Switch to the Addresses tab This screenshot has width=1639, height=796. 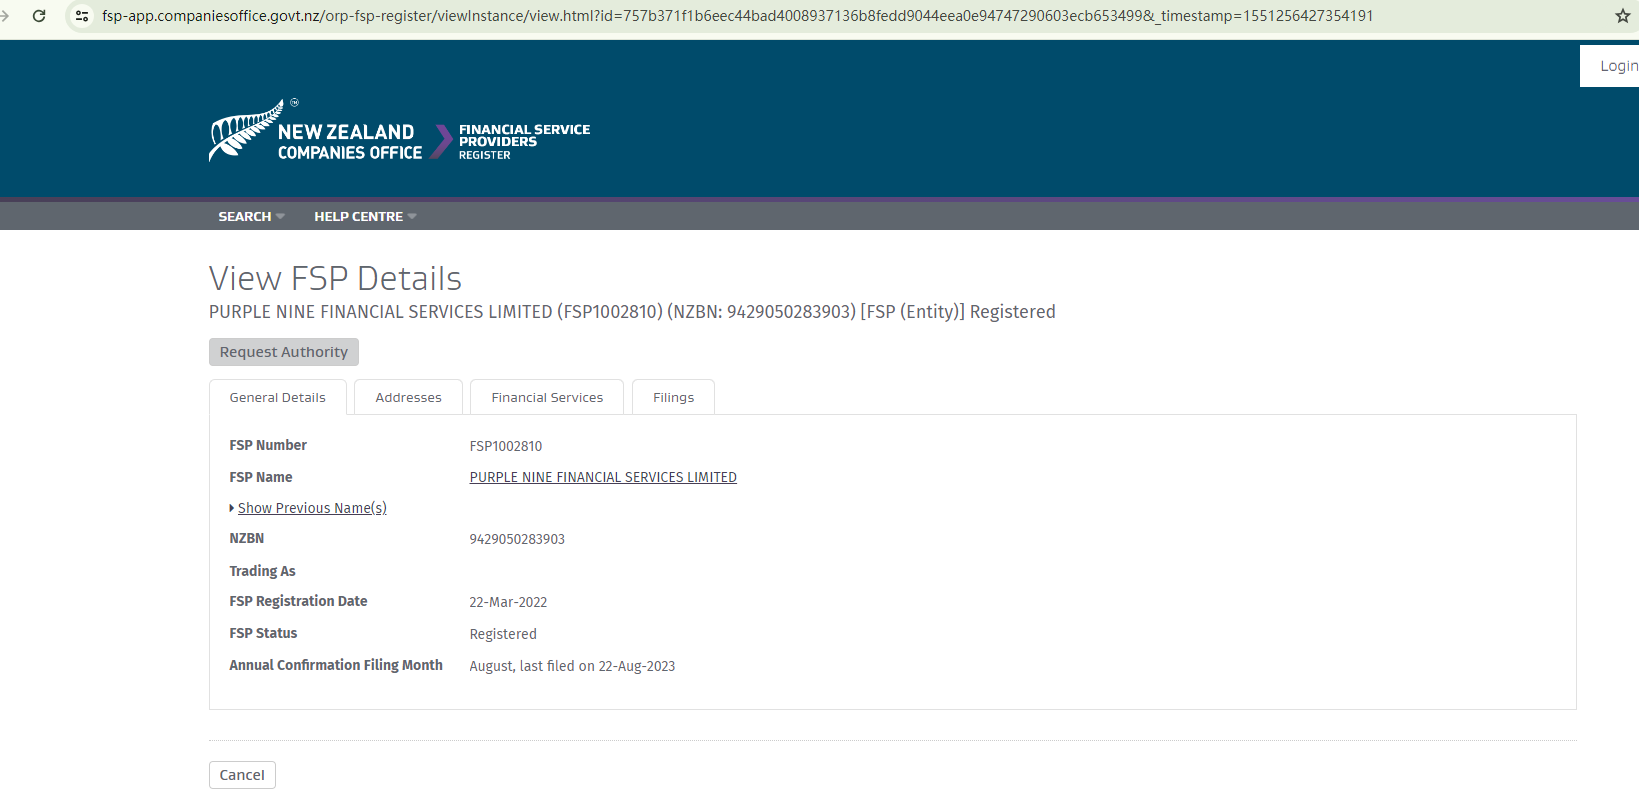tap(408, 397)
